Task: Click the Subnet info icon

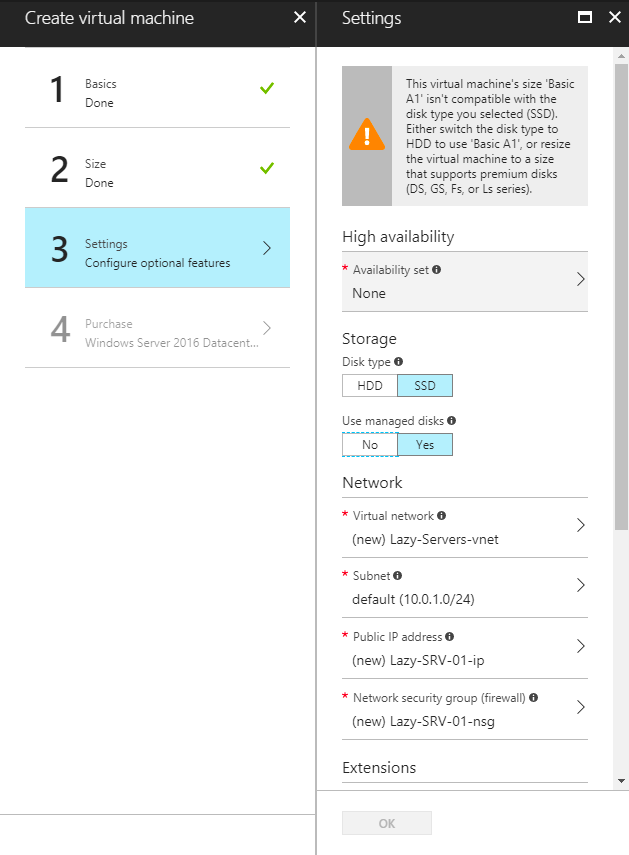Action: click(x=398, y=576)
